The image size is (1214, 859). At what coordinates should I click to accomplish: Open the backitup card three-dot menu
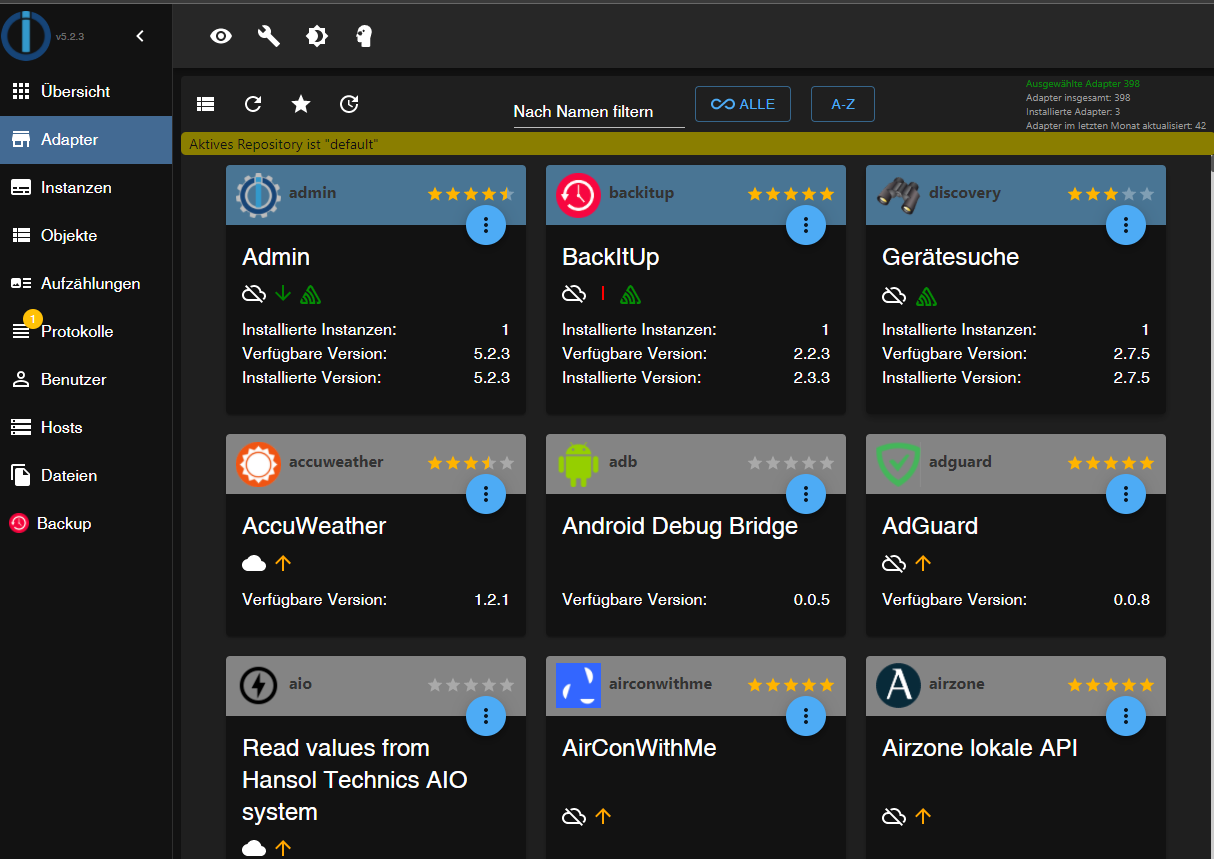(x=806, y=224)
